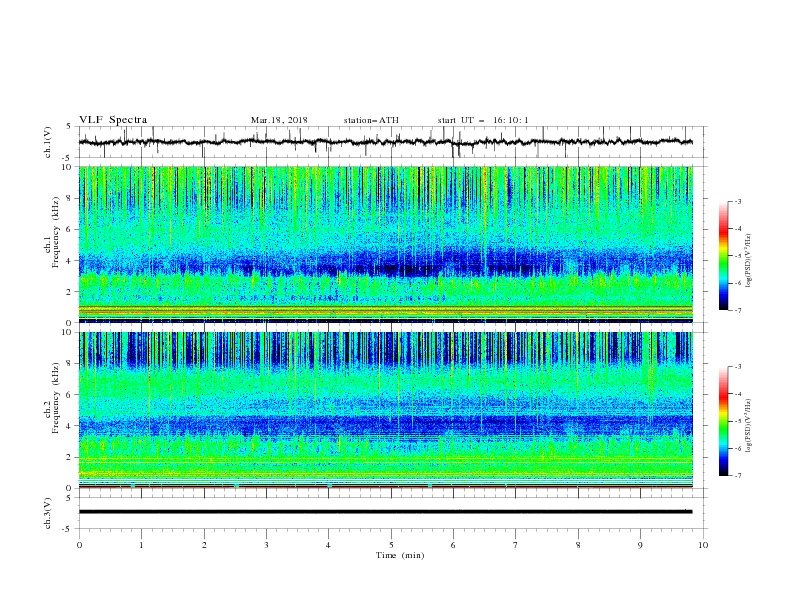Click inside the ch.1 spectrogram panel
792x612 pixels.
386,244
